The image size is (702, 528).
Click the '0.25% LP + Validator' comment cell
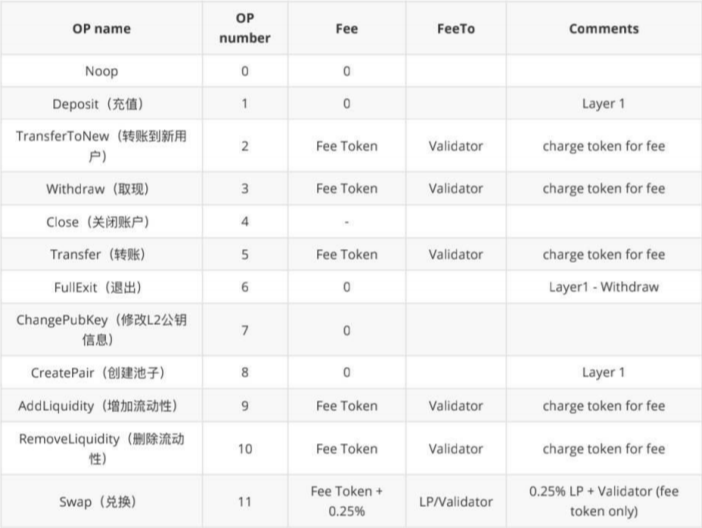(603, 501)
